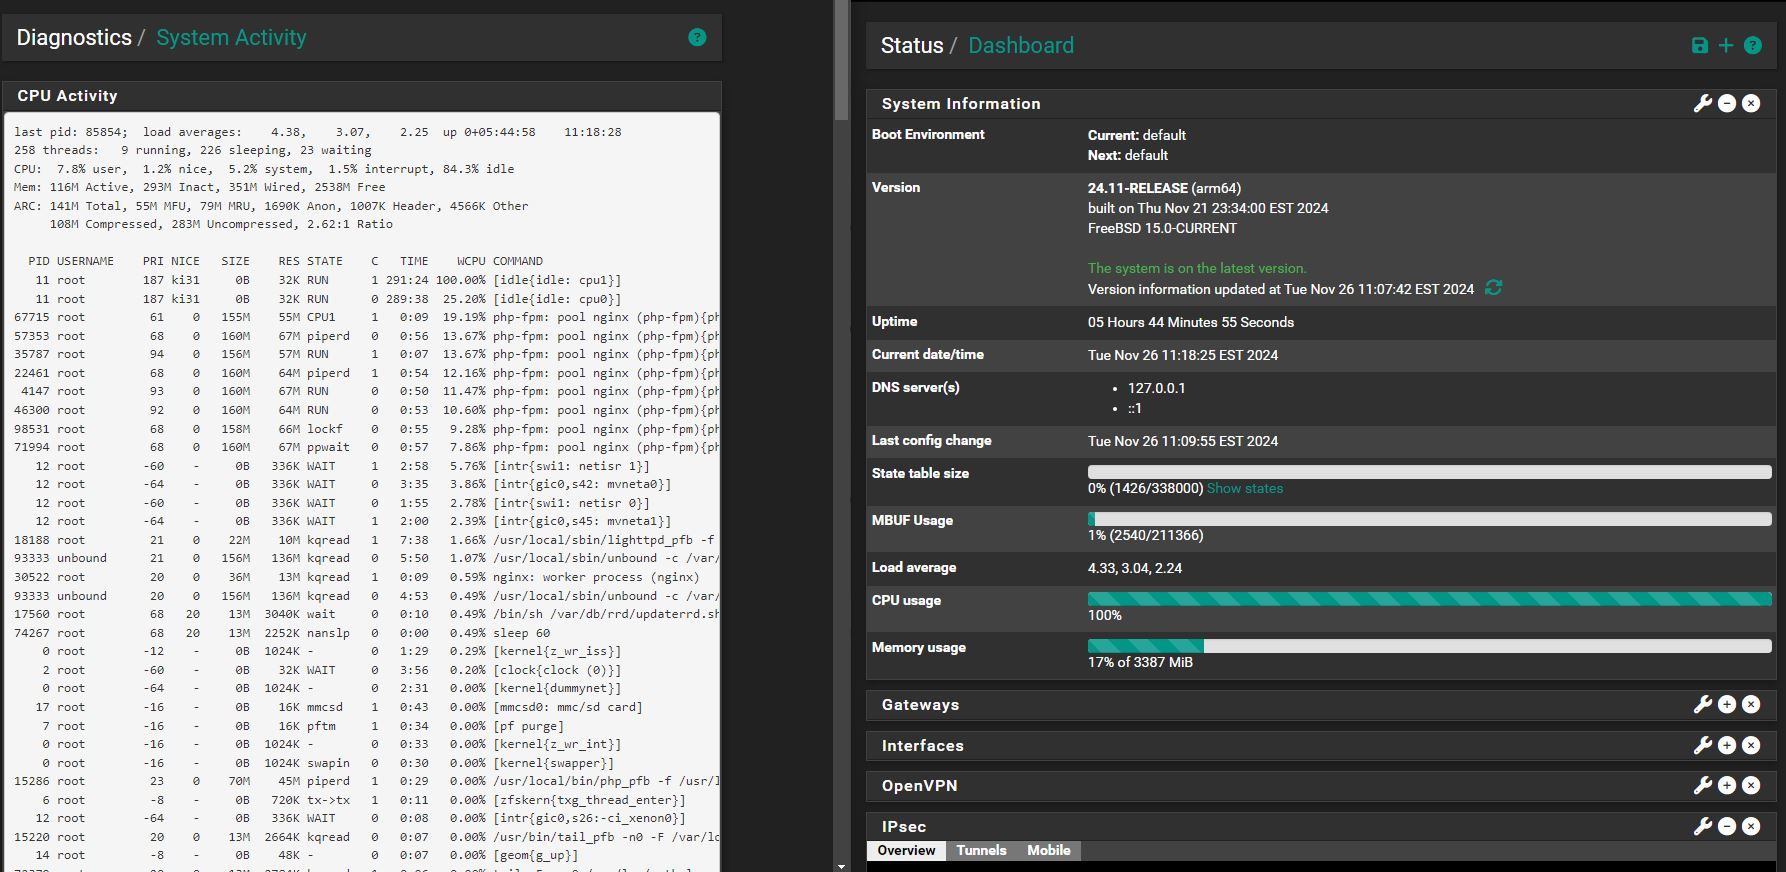This screenshot has width=1786, height=872.
Task: Open the Show states link
Action: (1244, 488)
